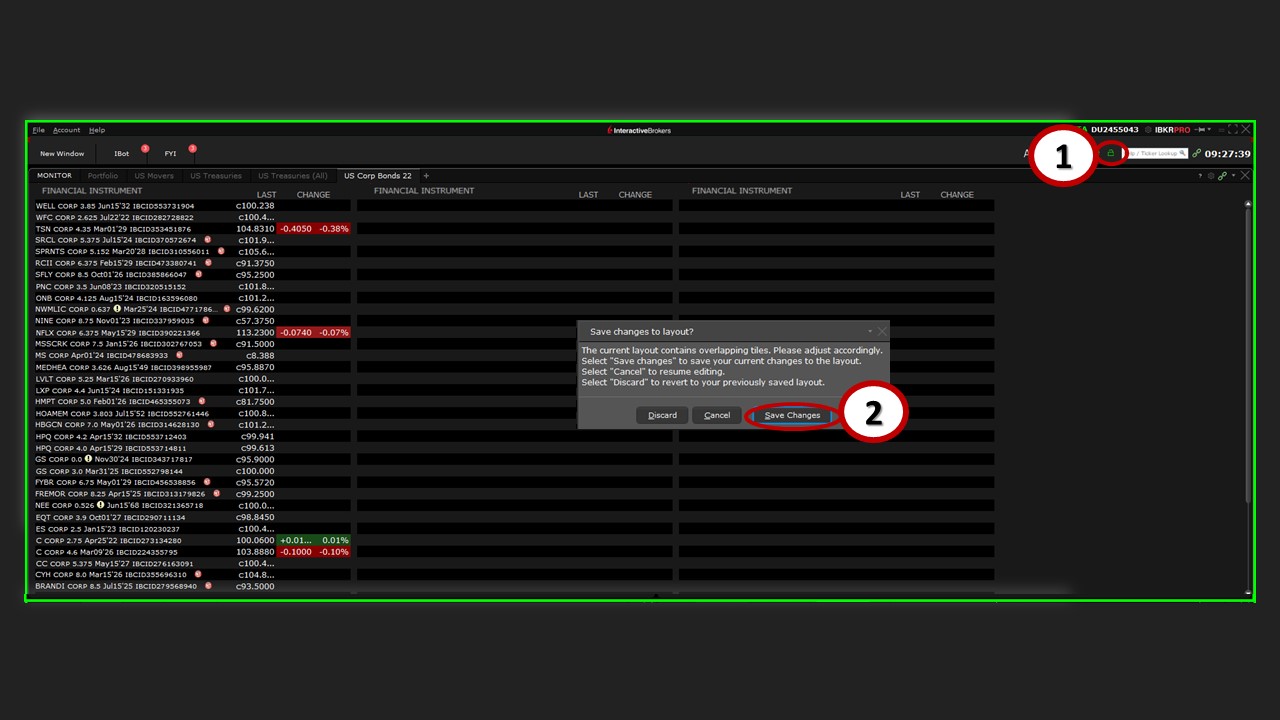
Task: Expand the dropdown arrow in the monitor panel header
Action: (1233, 176)
